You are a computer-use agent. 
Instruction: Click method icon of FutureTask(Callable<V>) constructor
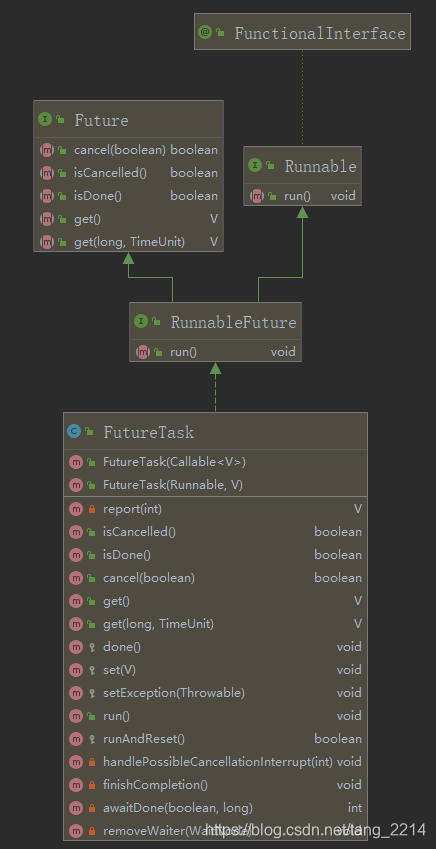[x=76, y=462]
